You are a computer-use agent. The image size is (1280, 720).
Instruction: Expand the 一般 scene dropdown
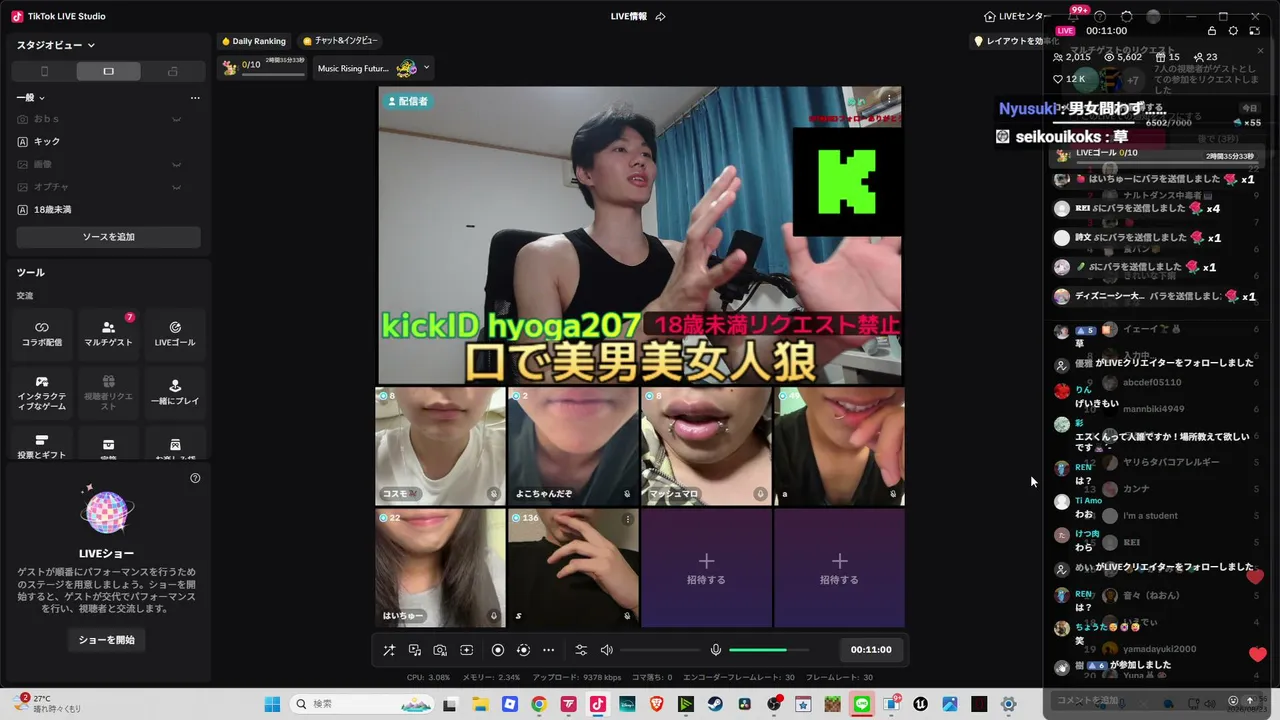point(31,97)
